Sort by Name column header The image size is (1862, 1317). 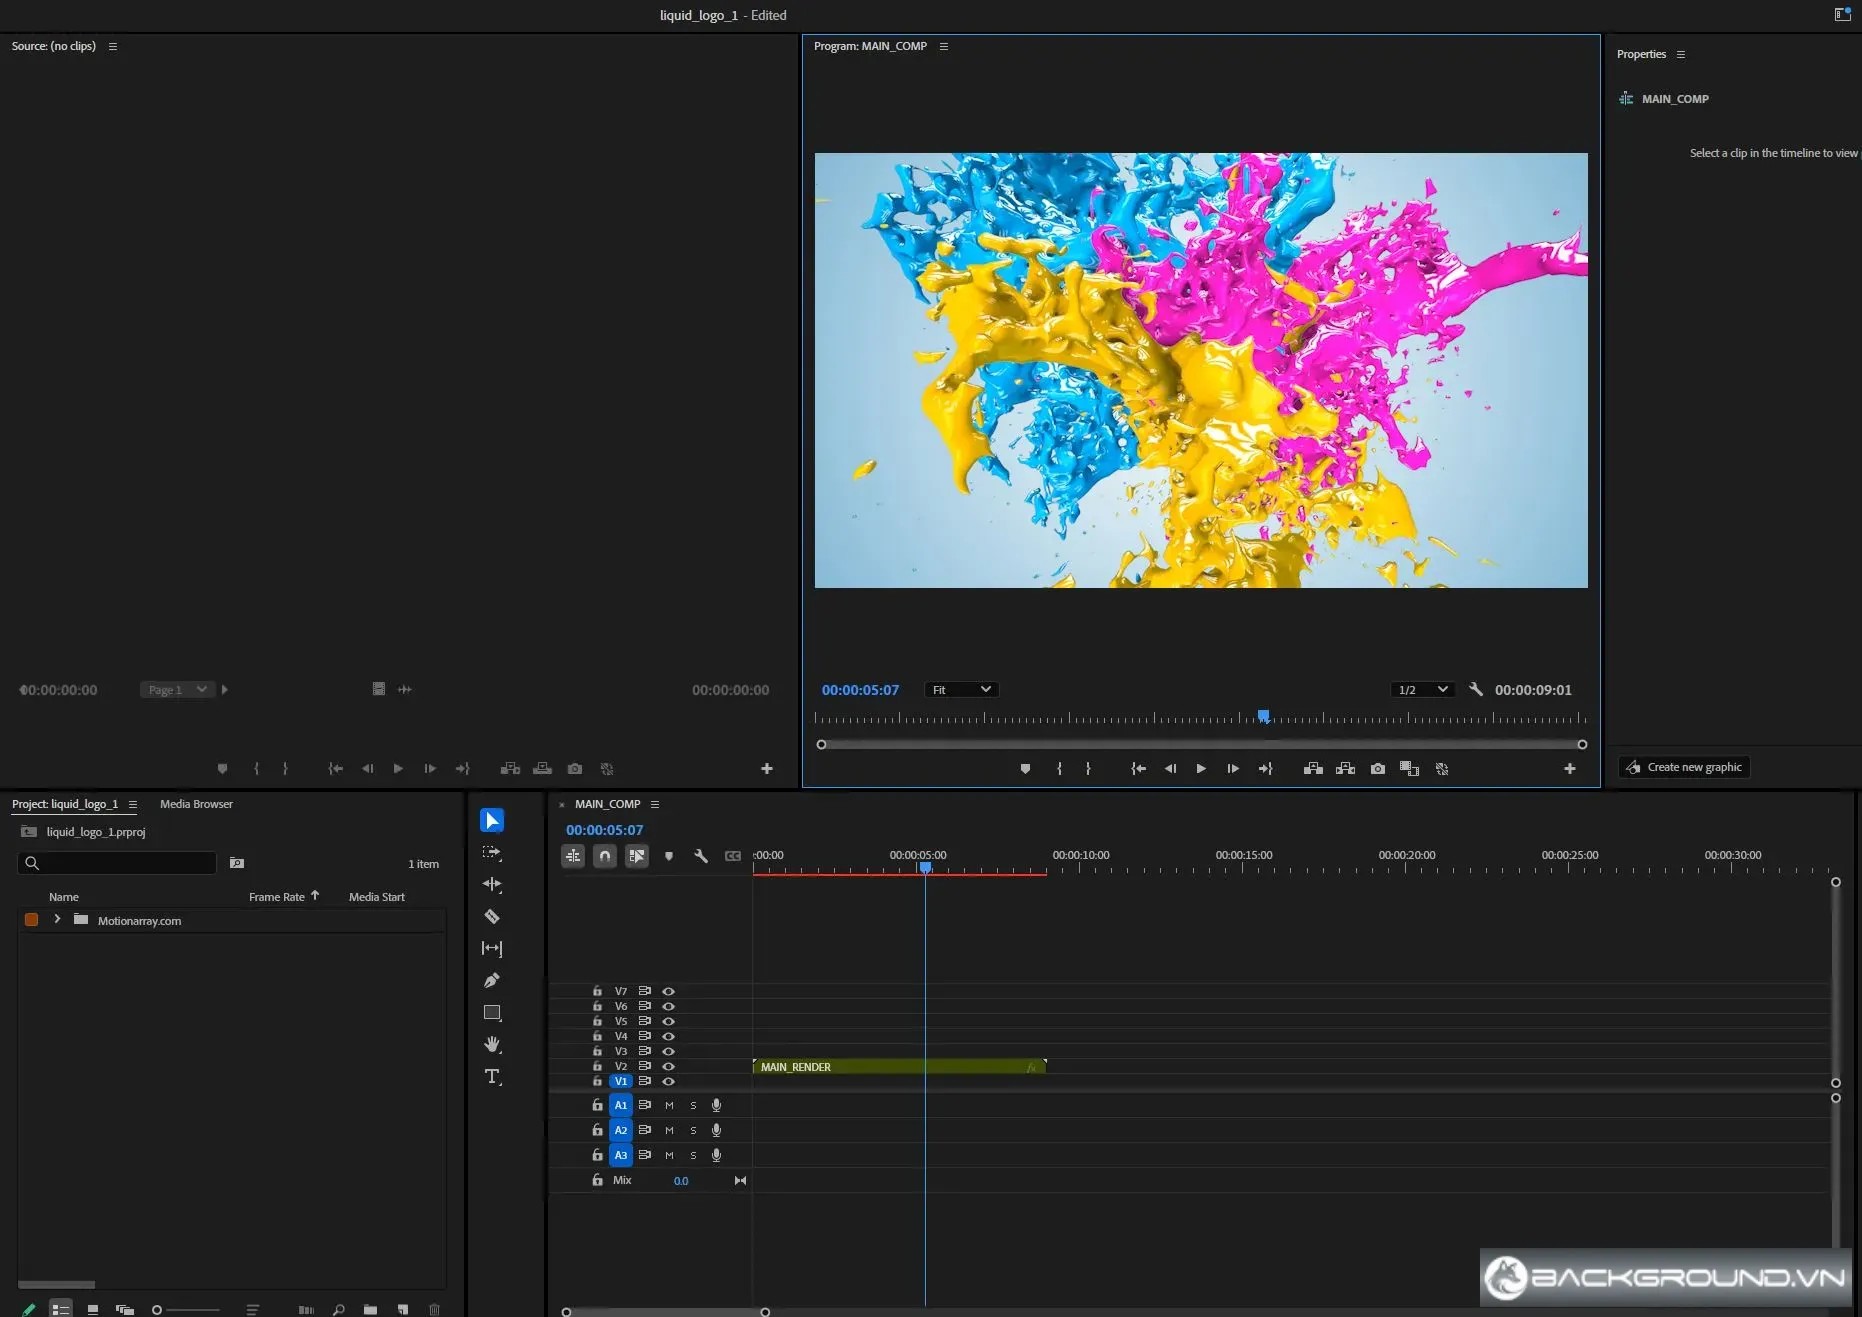tap(63, 897)
